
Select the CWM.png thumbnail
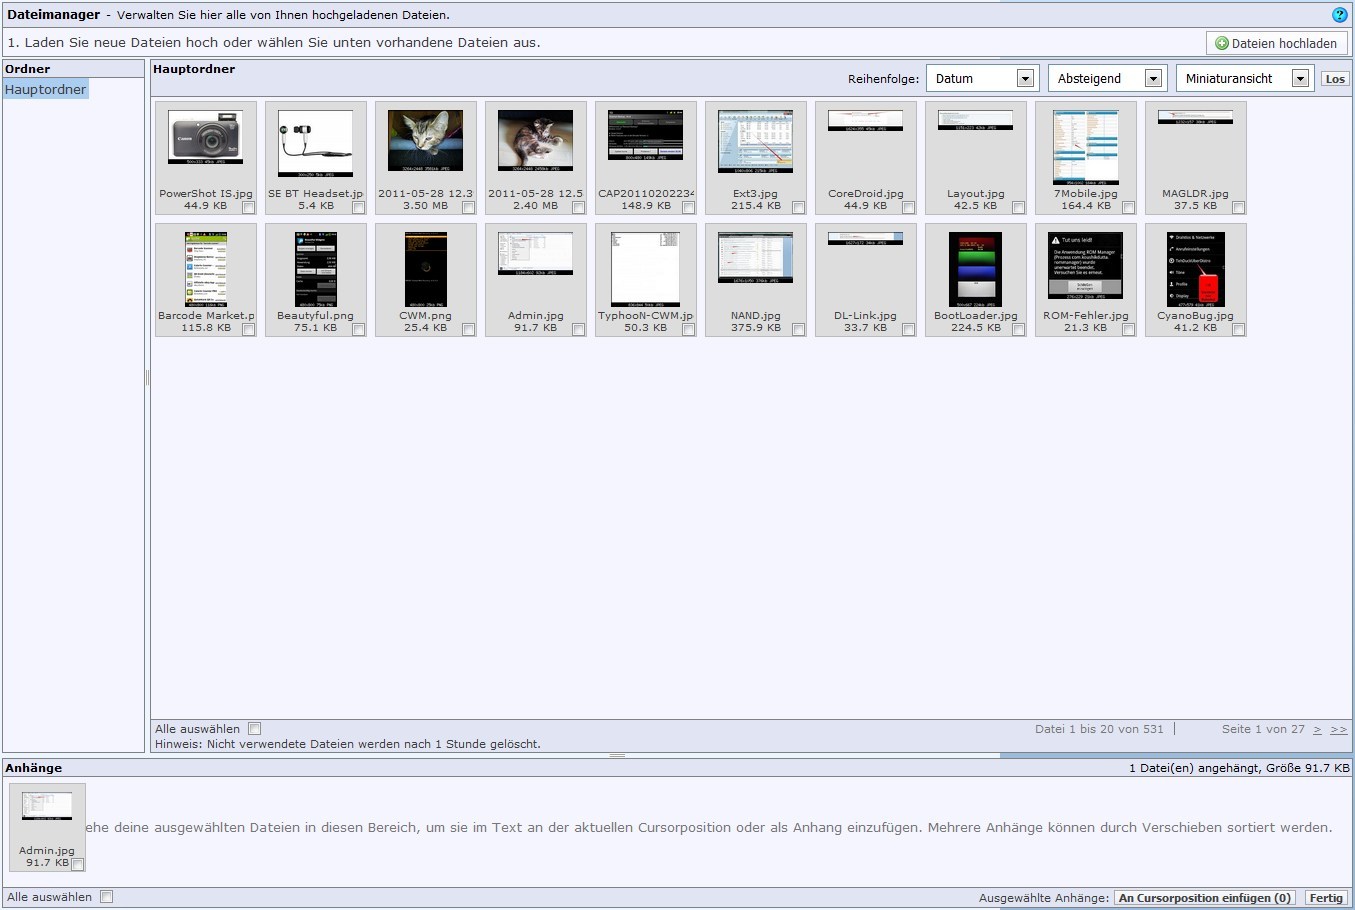point(426,270)
